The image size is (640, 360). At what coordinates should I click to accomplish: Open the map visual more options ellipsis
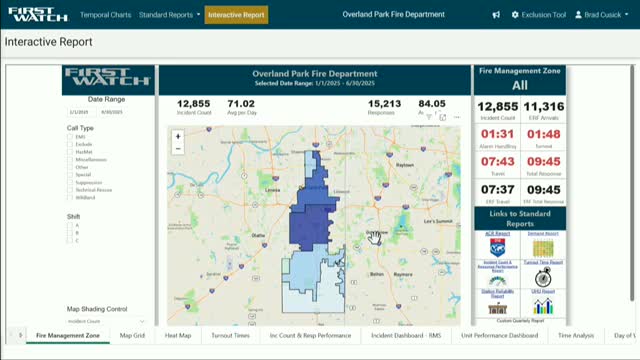[457, 117]
